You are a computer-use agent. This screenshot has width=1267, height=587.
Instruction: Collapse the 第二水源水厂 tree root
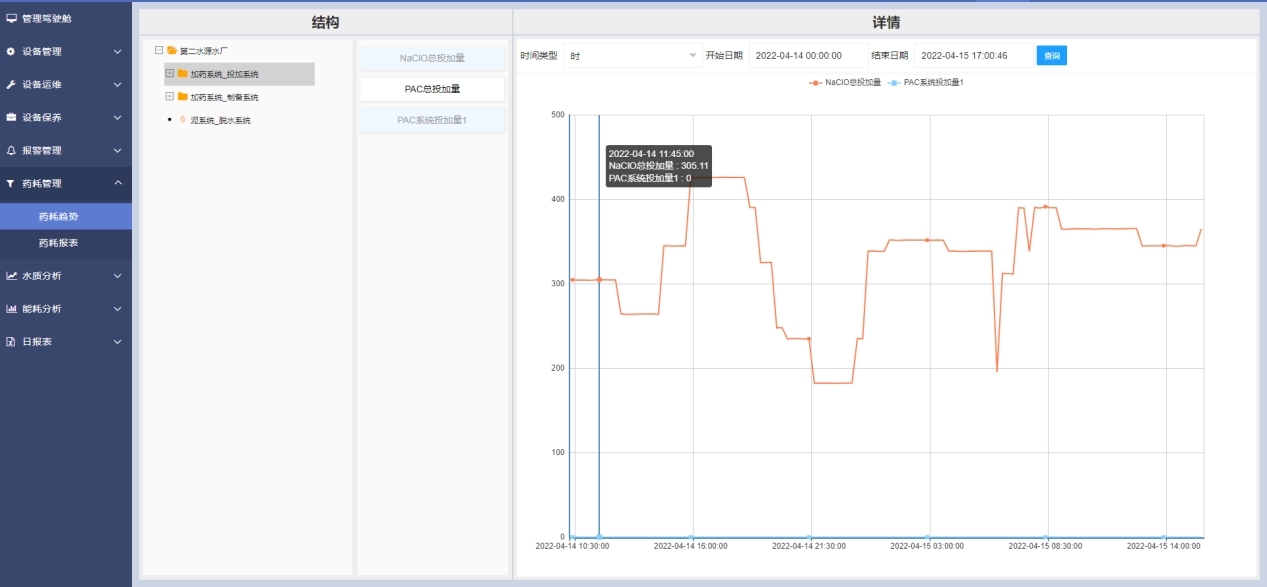click(159, 50)
